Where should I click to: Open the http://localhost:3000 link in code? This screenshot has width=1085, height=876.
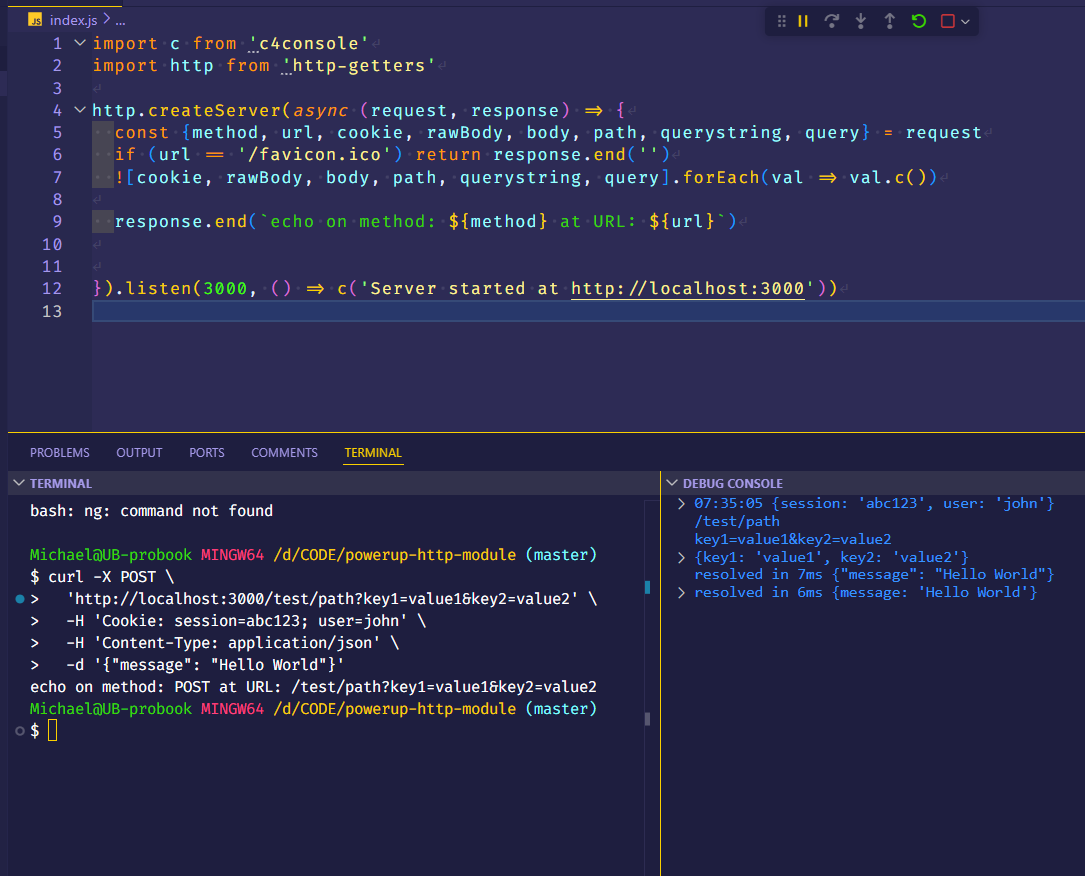688,288
